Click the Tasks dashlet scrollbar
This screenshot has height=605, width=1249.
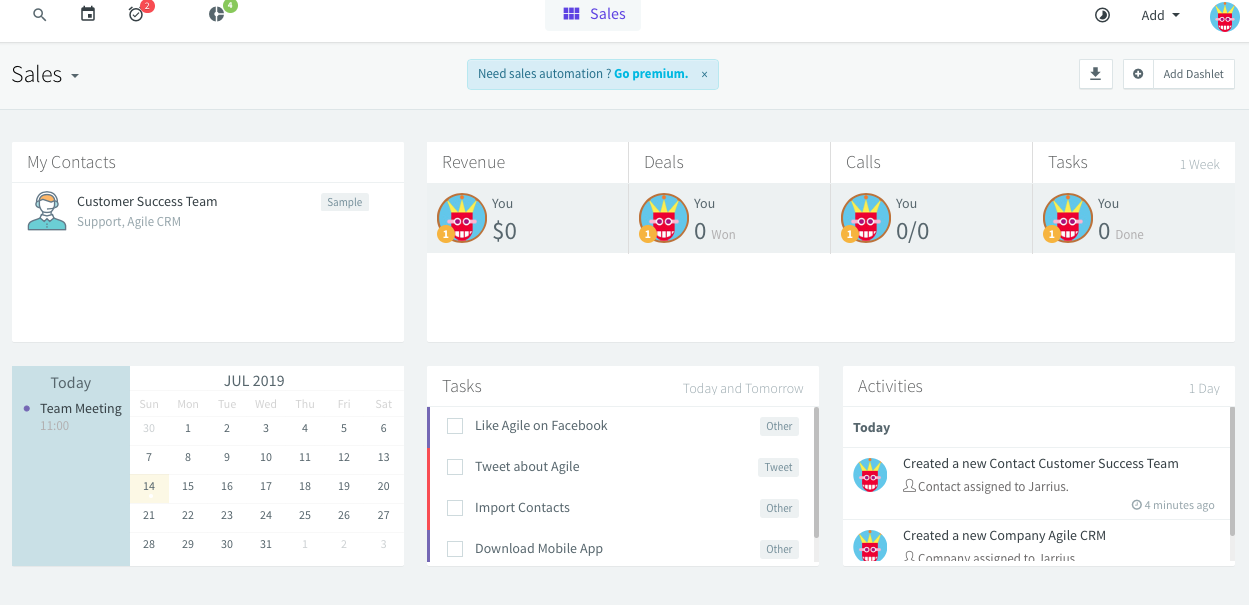[x=816, y=472]
